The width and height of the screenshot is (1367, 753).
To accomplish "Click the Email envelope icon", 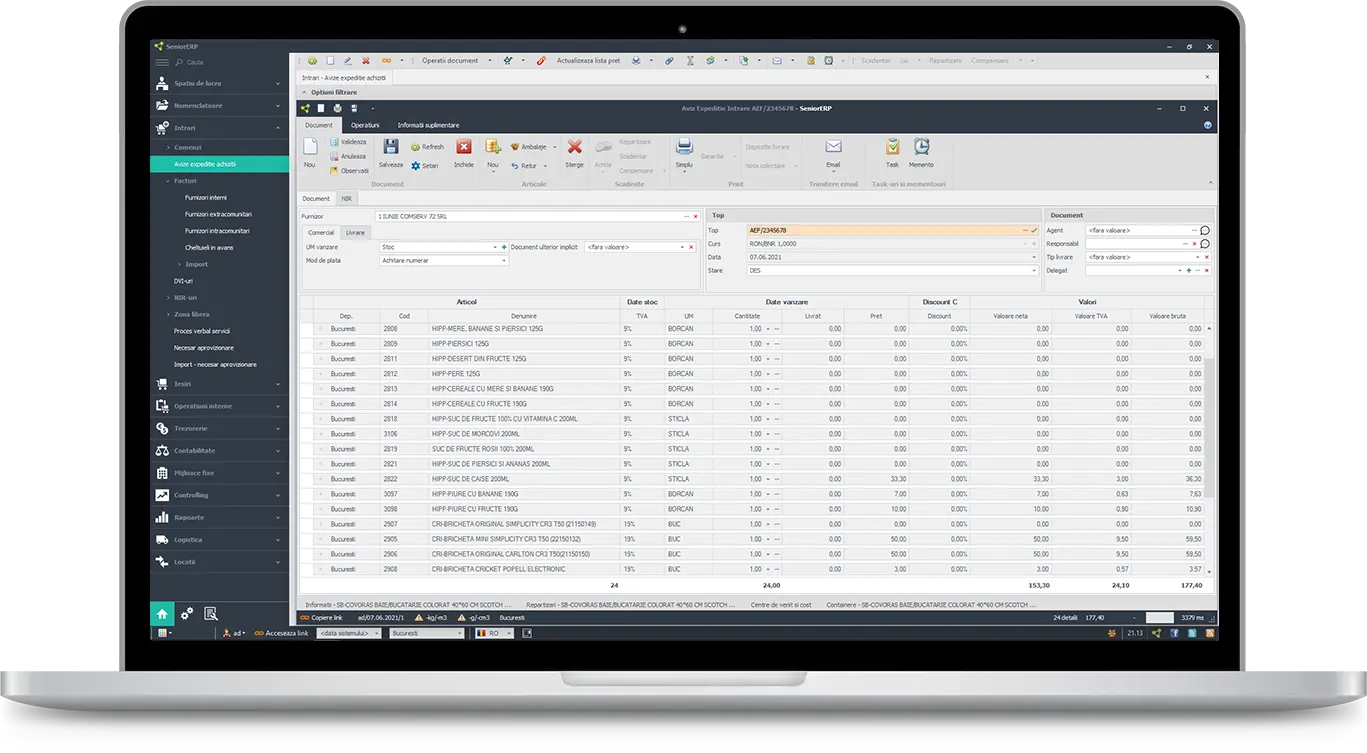I will 833,147.
